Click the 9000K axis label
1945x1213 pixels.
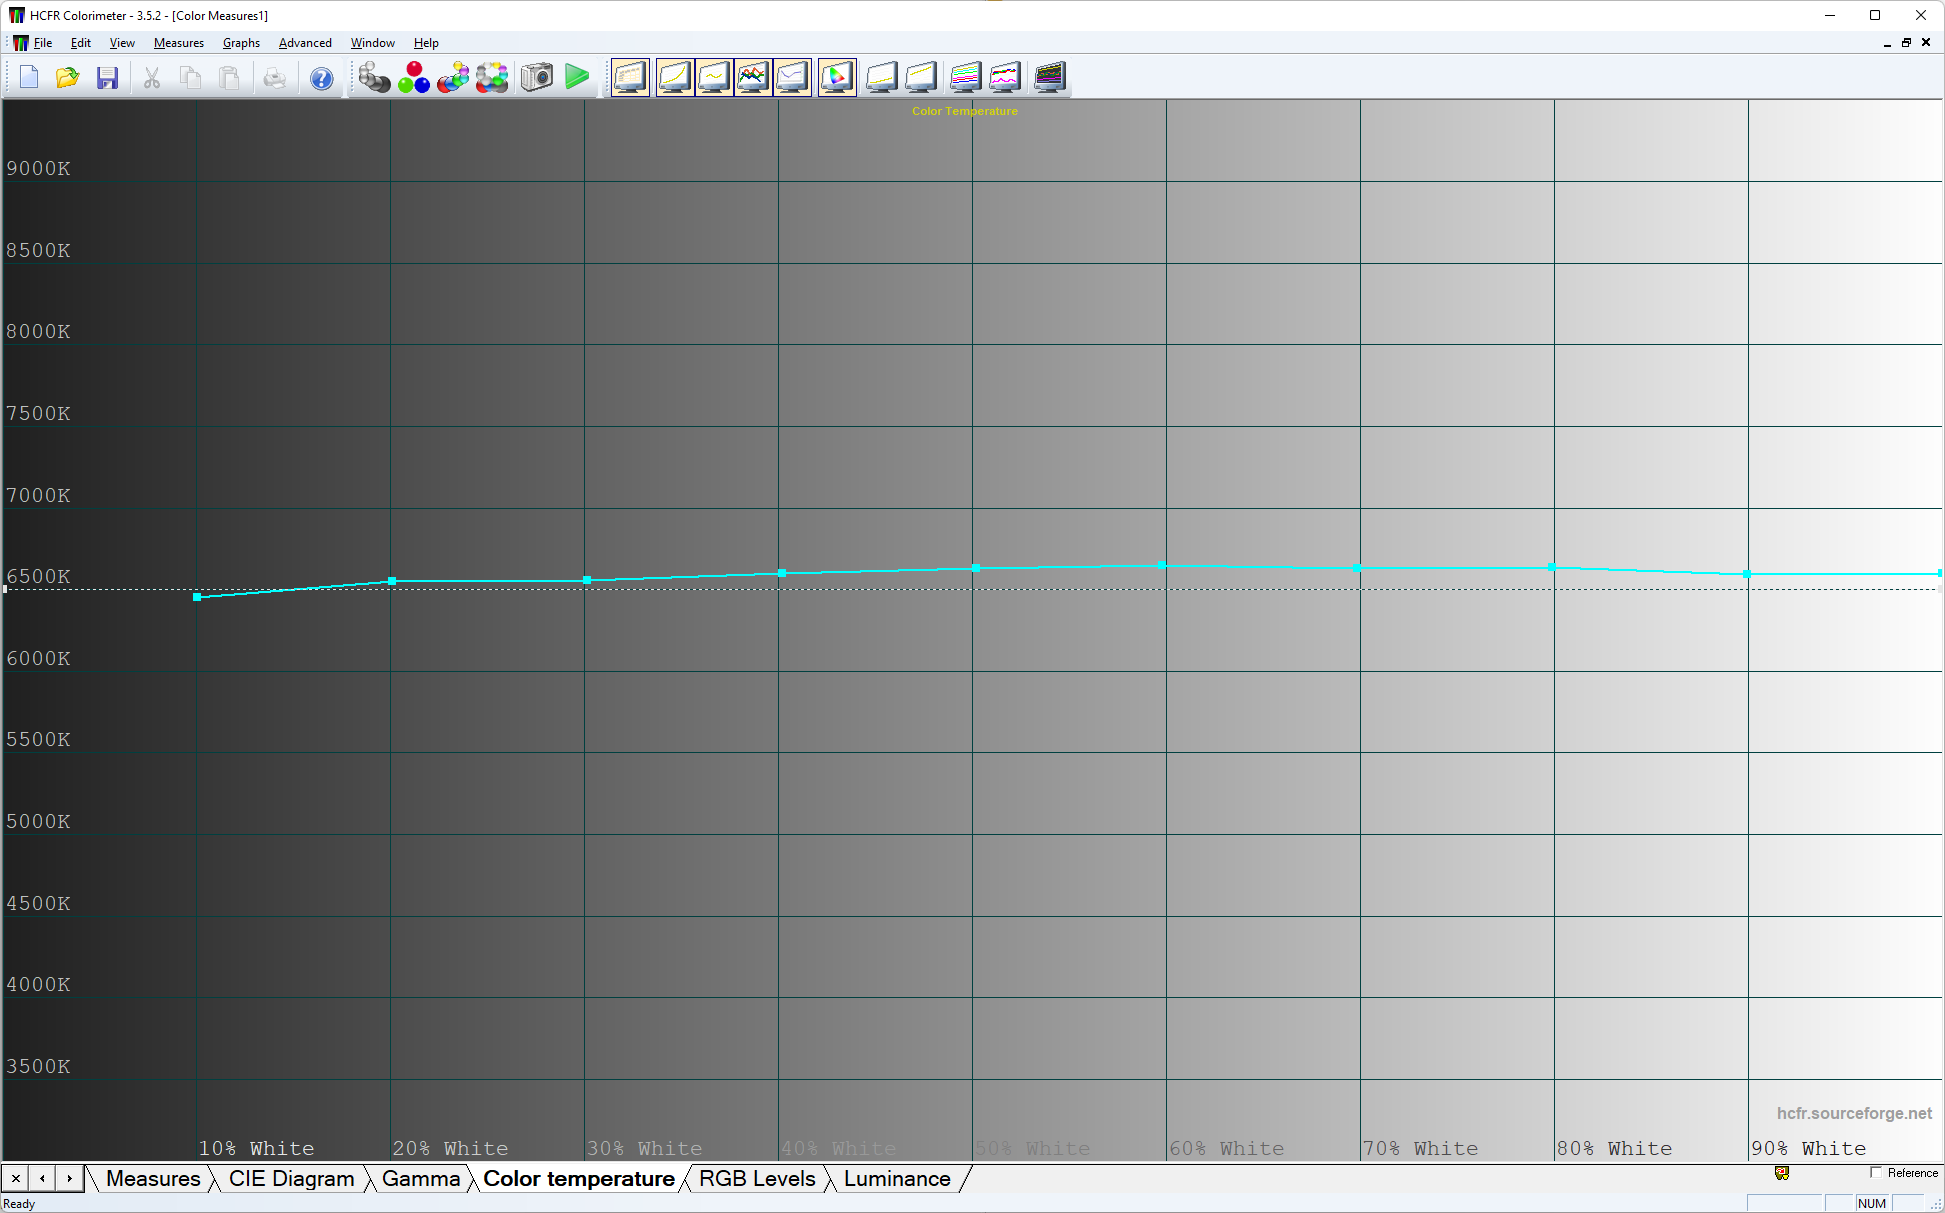39,168
